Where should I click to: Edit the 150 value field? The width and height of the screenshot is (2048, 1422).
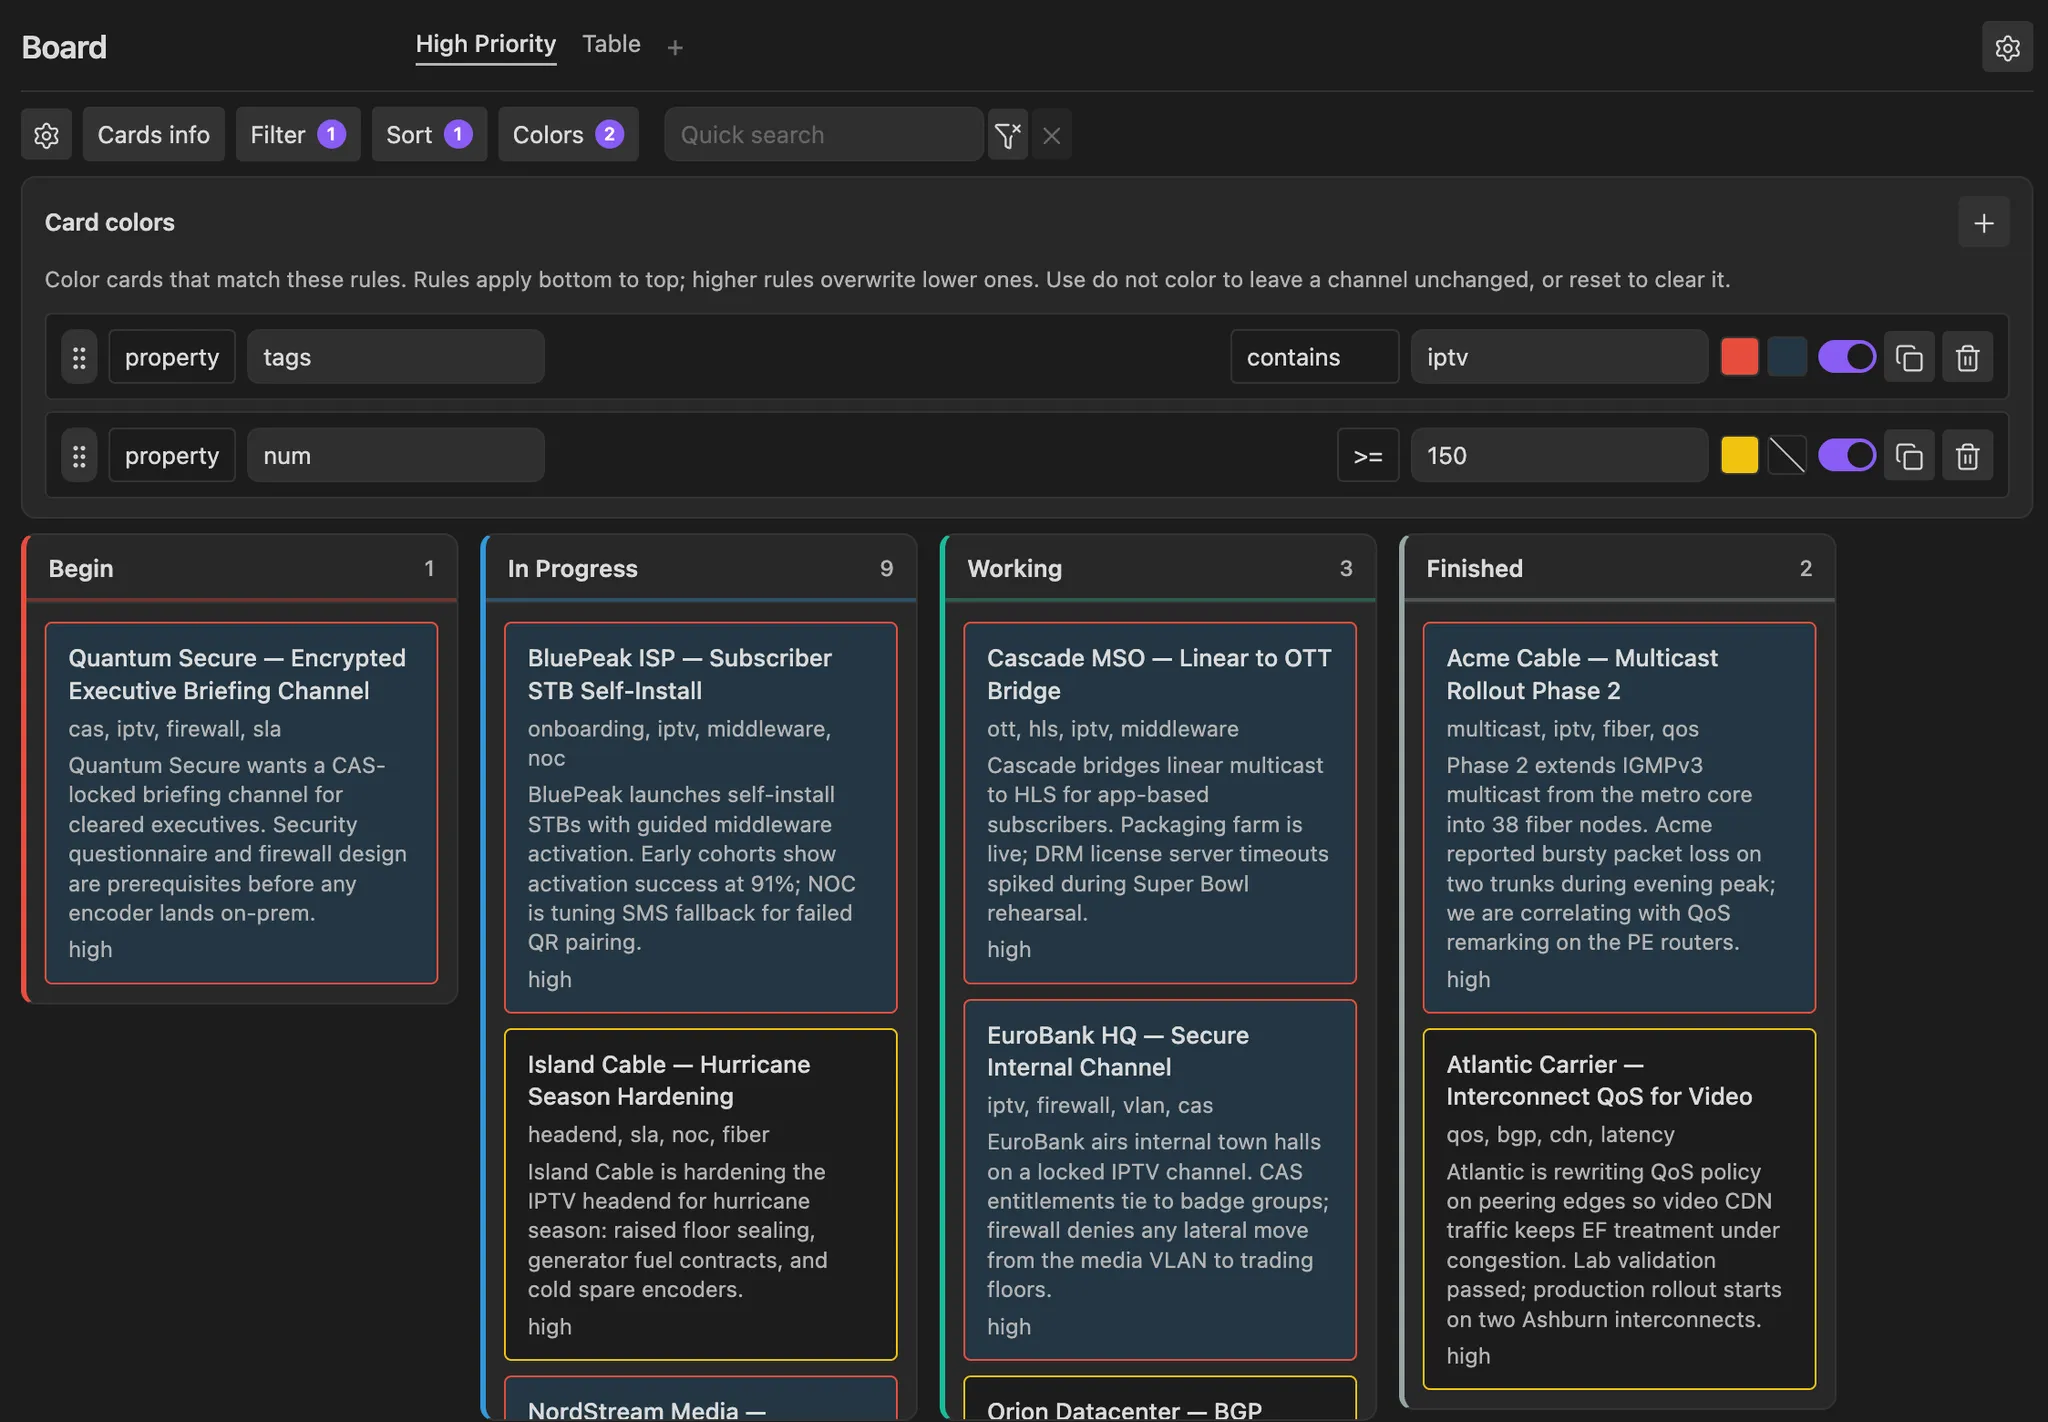(x=1559, y=456)
